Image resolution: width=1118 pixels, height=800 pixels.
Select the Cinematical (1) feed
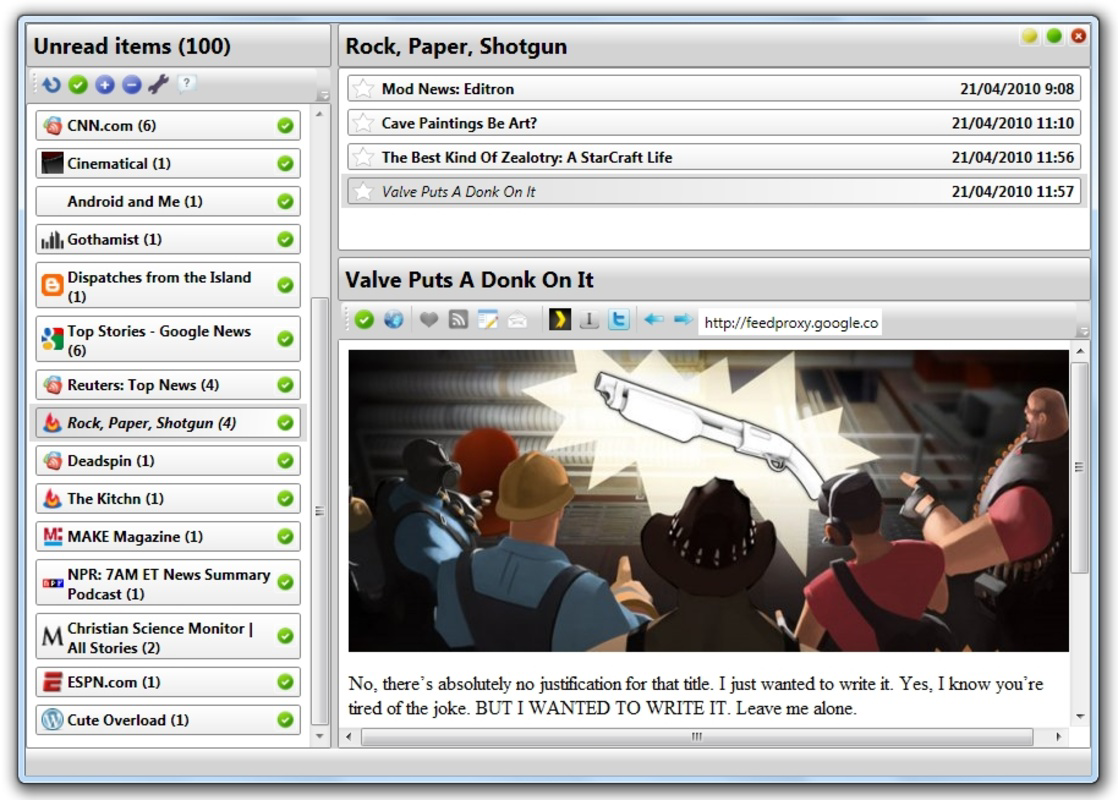point(168,163)
